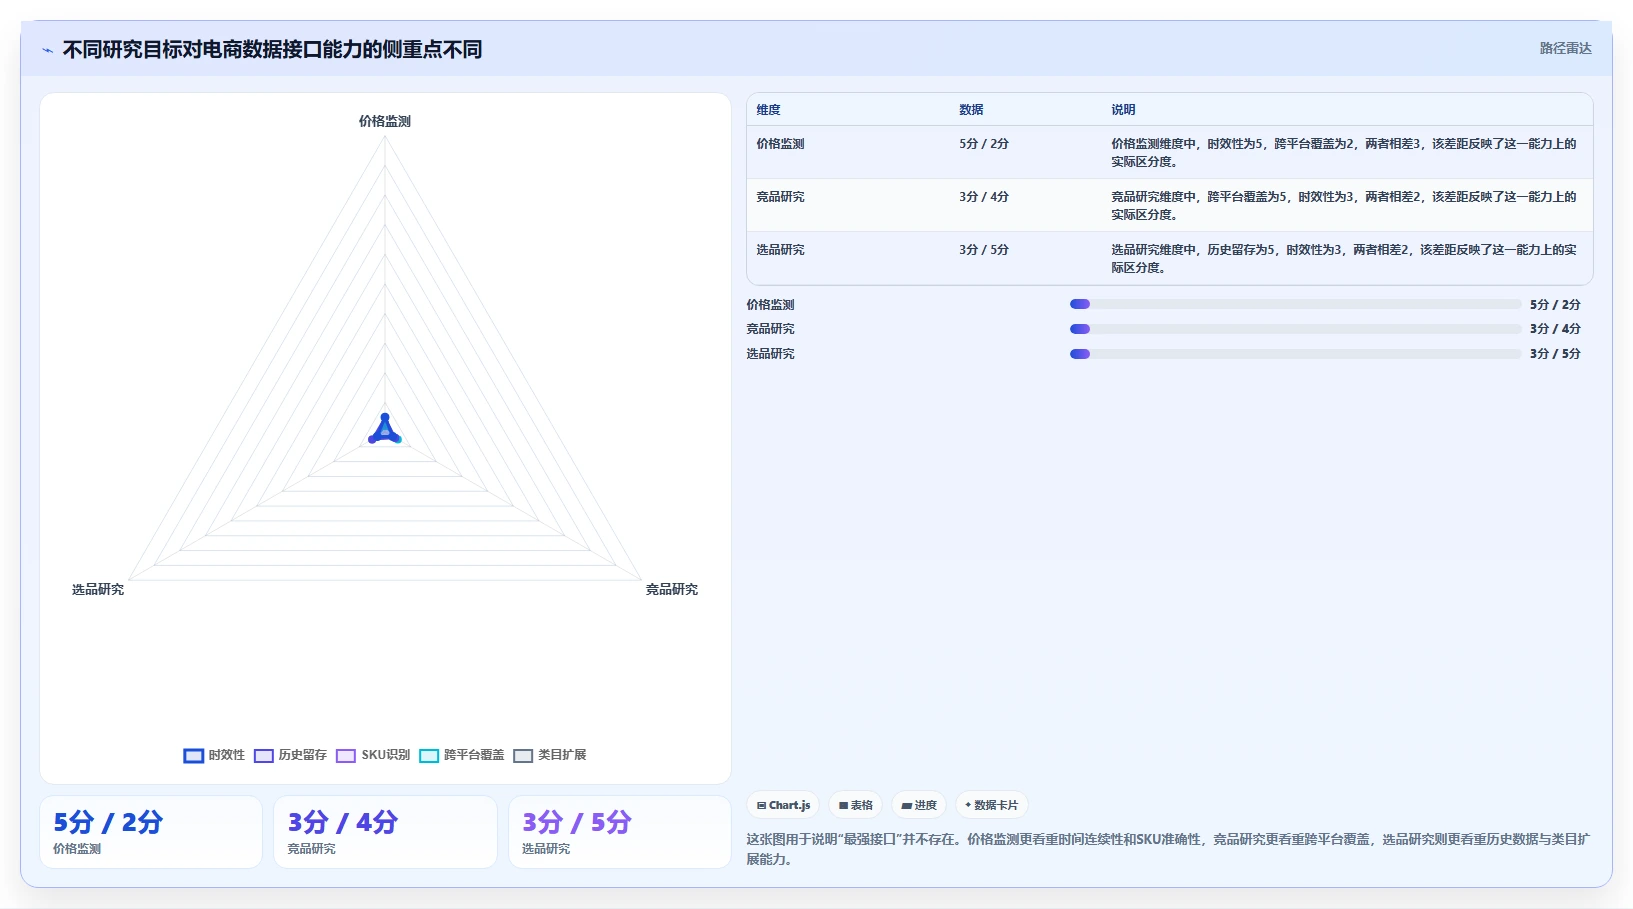This screenshot has width=1633, height=909.
Task: Select the 3分 / 5分 选品研究 stat card
Action: point(620,832)
